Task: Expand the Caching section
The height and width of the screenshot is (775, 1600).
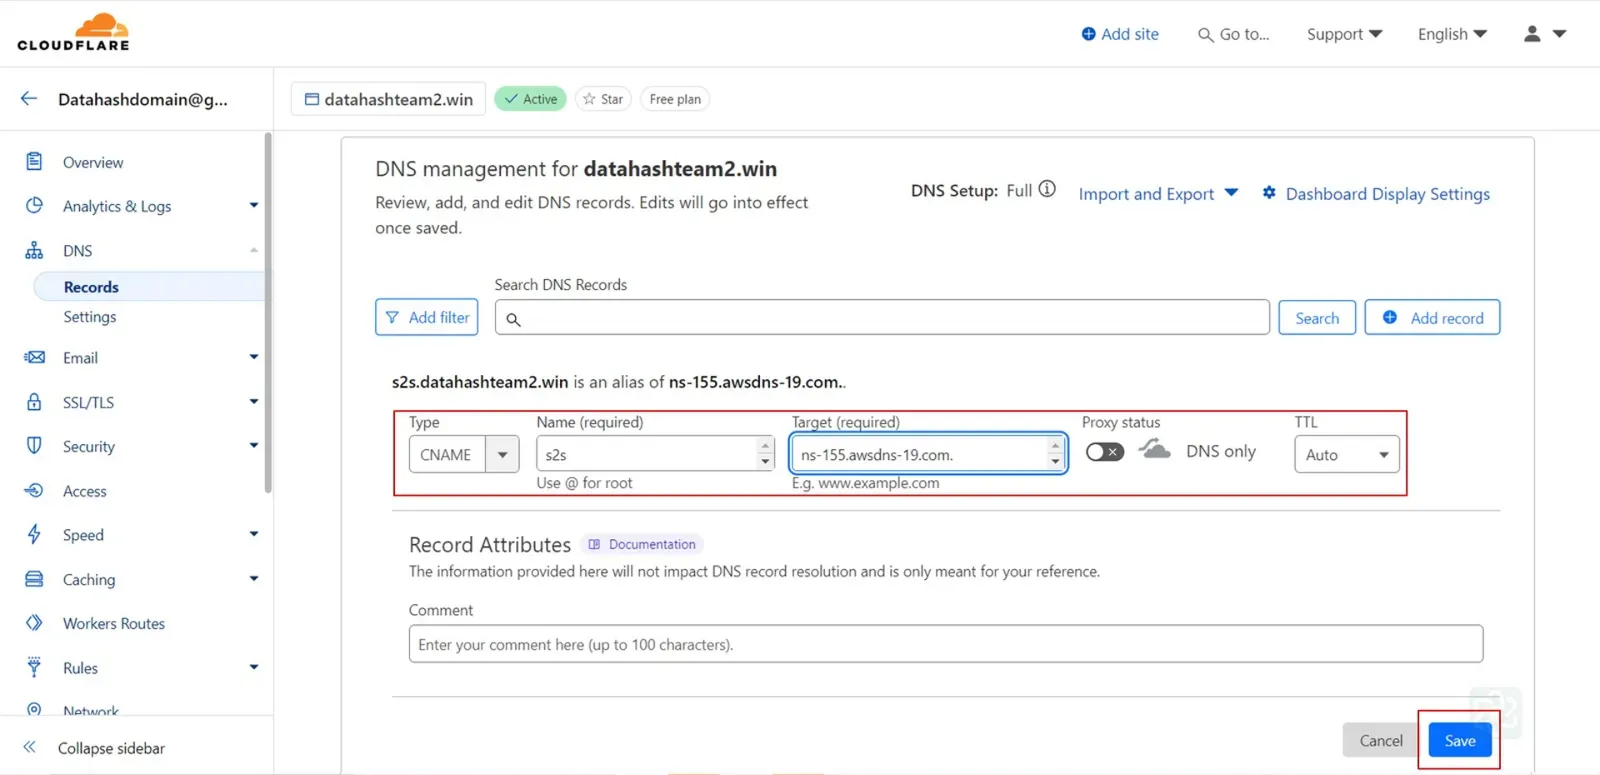Action: 254,579
